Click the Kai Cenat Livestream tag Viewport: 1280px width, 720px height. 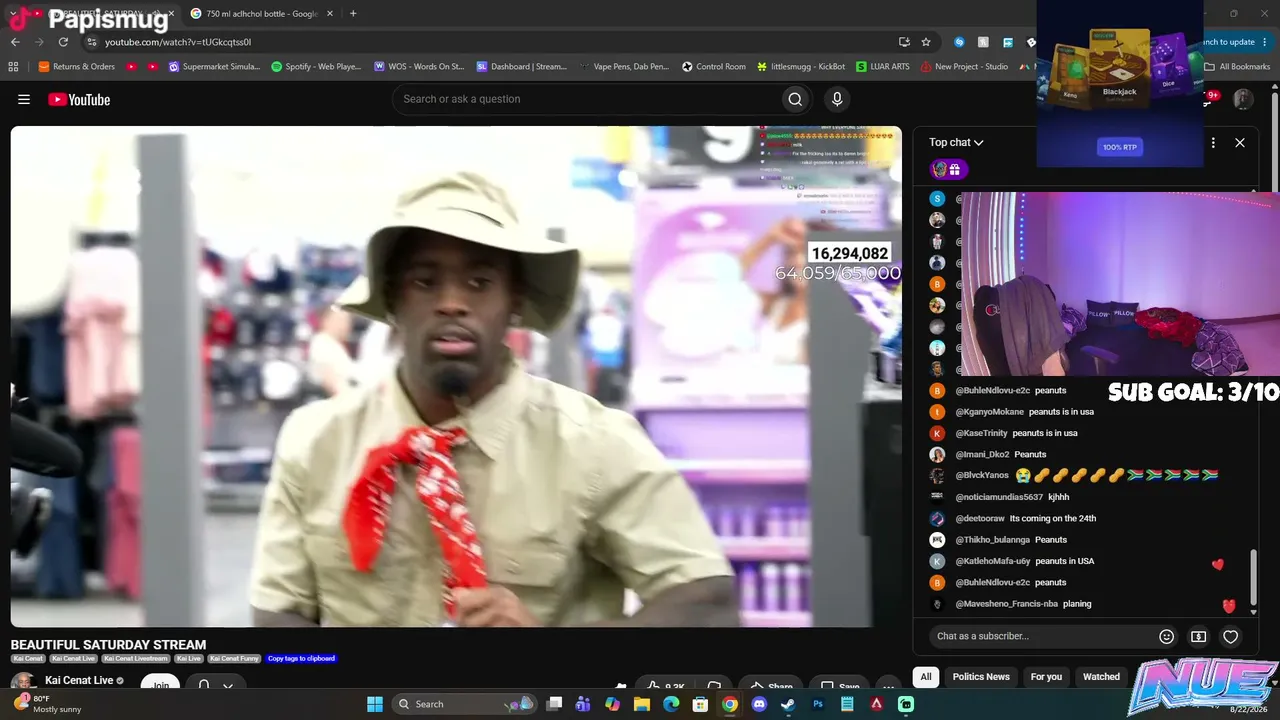pyautogui.click(x=136, y=659)
